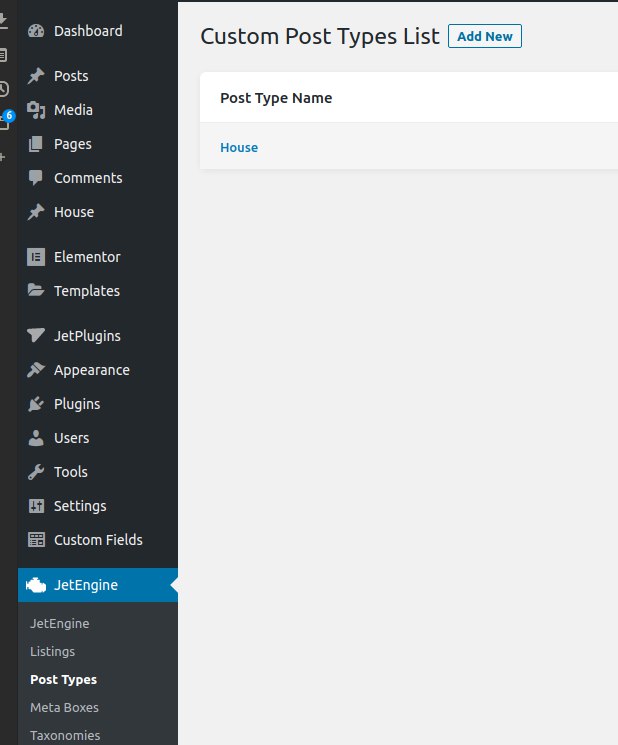Click the Templates folder icon
Image resolution: width=618 pixels, height=745 pixels.
click(36, 290)
